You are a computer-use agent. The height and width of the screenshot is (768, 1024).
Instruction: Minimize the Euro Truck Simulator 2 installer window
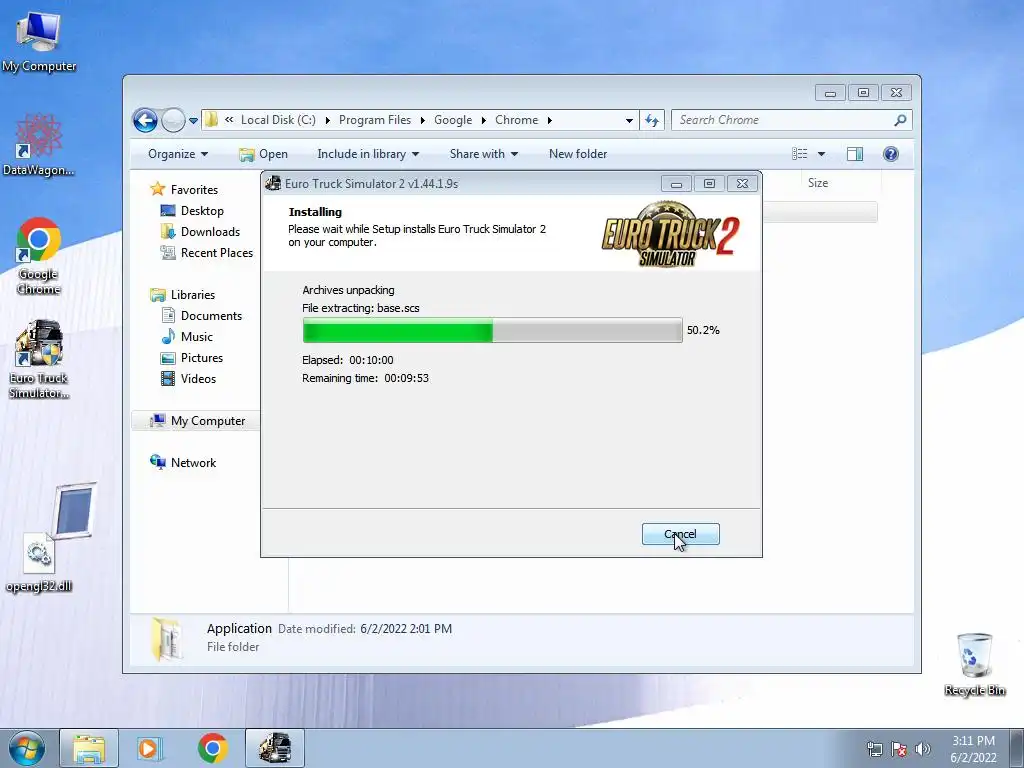pyautogui.click(x=676, y=184)
